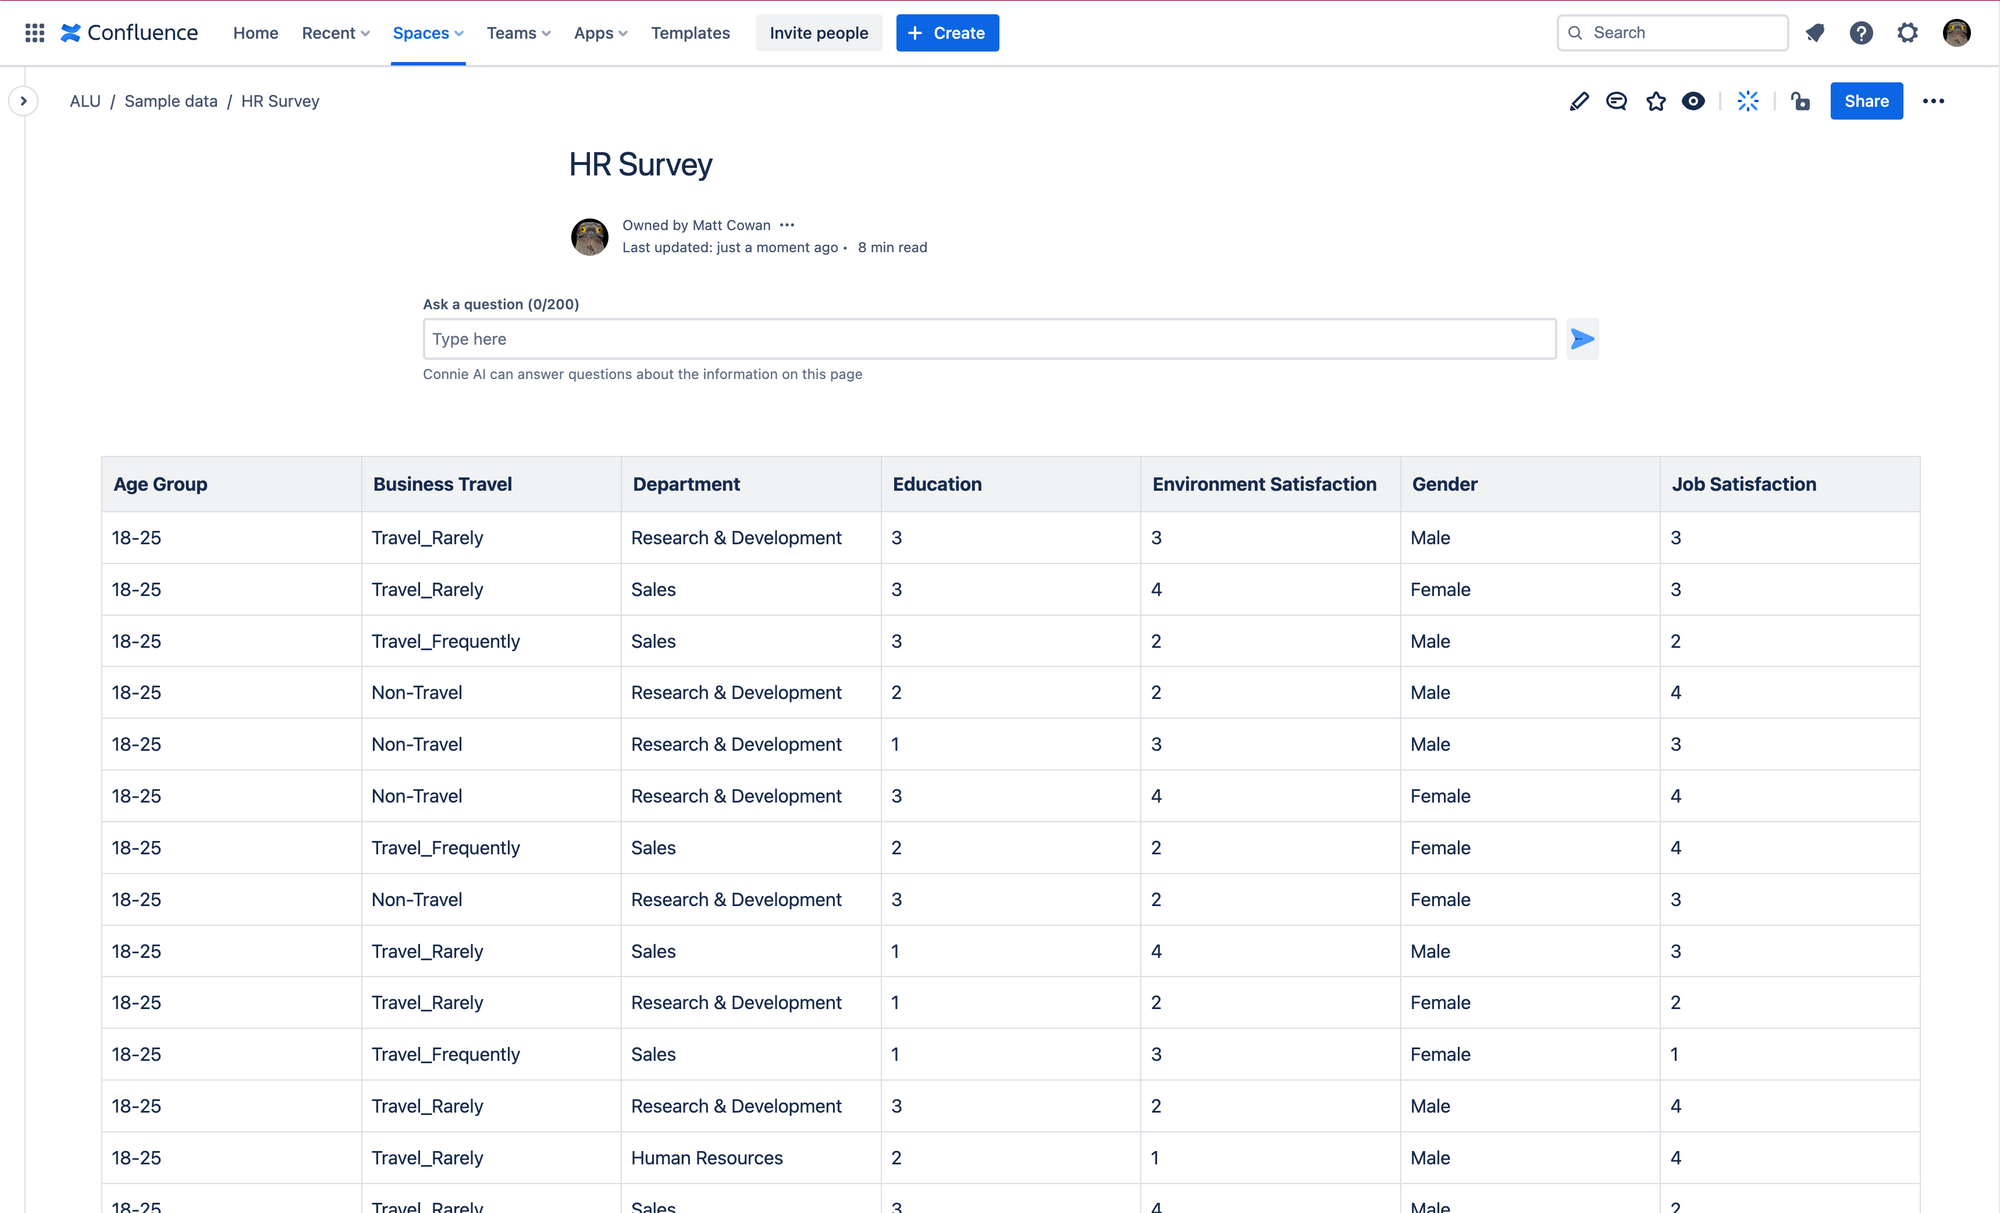2000x1213 pixels.
Task: Click the pencil edit page icon
Action: pos(1579,101)
